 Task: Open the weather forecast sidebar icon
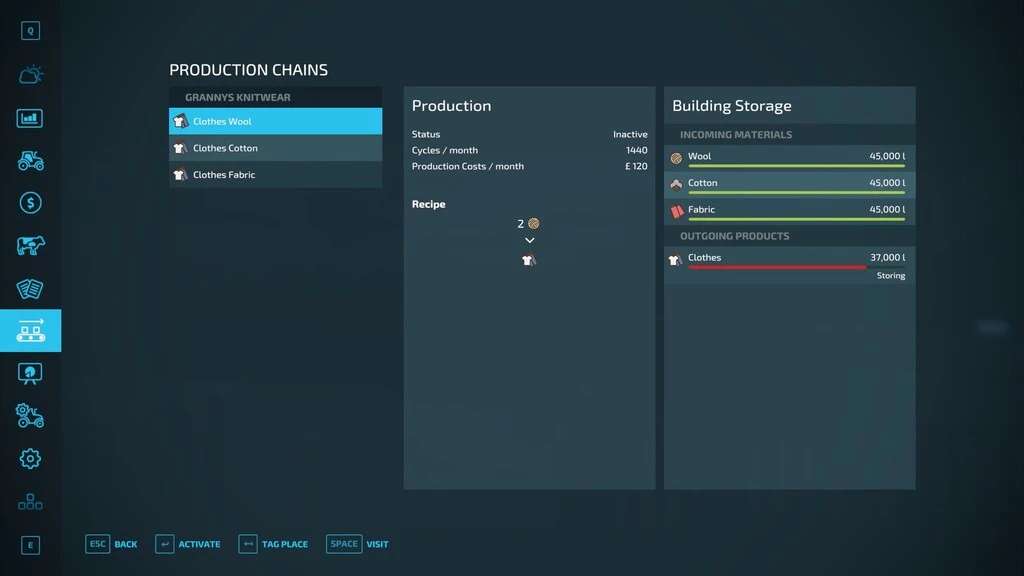pos(30,75)
